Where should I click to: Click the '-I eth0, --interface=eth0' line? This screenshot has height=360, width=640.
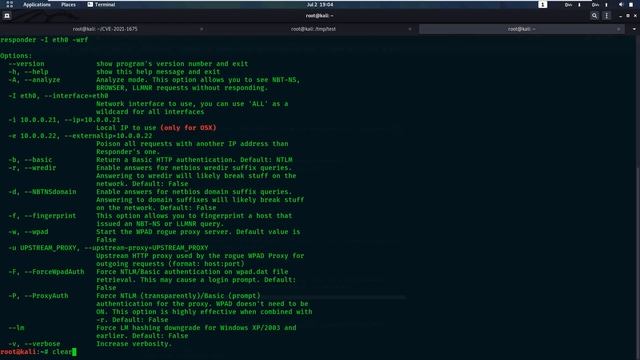(58, 96)
